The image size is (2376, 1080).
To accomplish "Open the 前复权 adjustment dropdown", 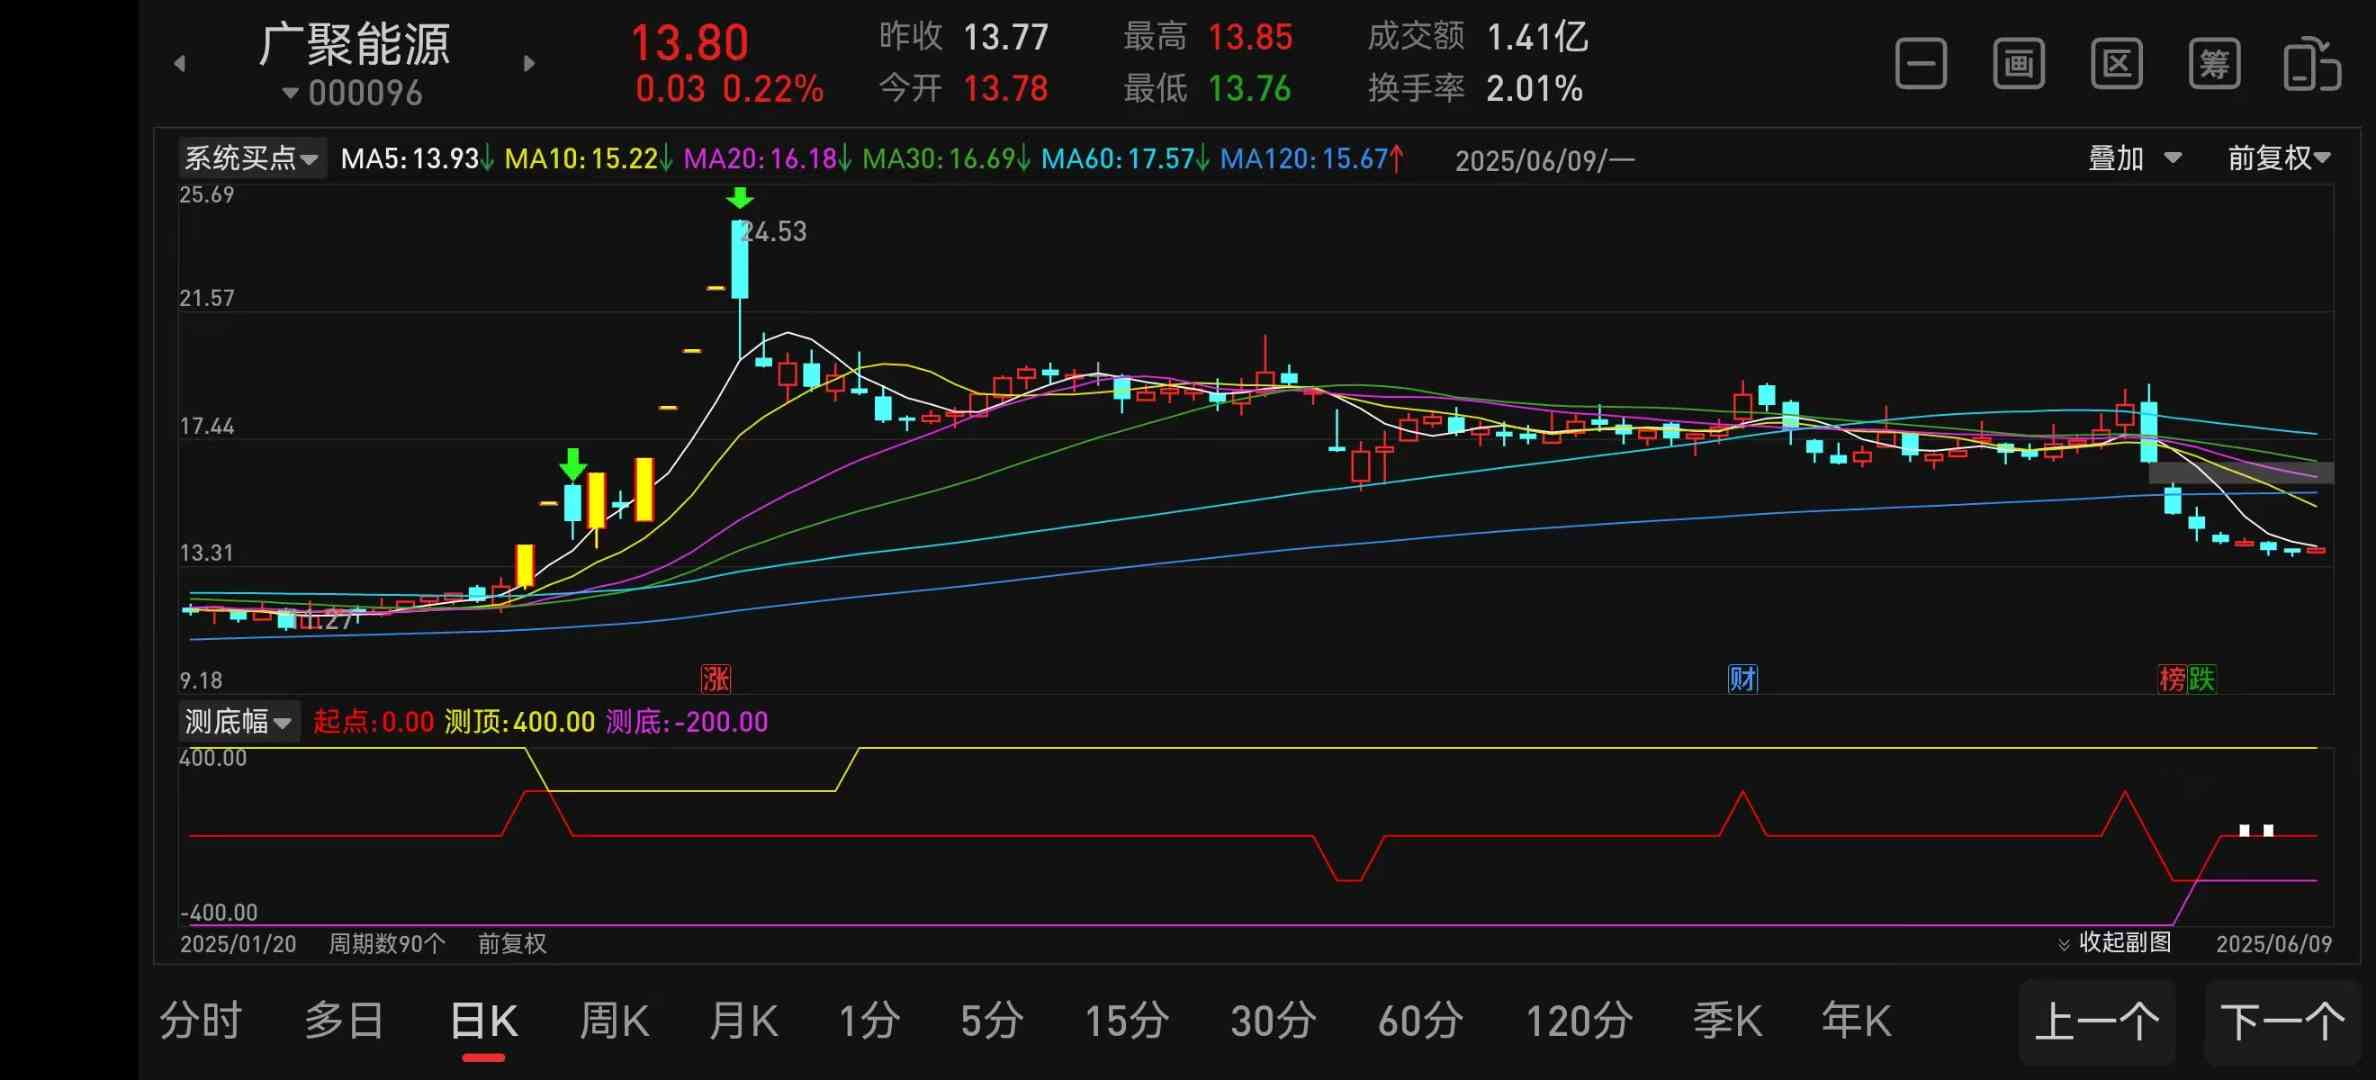I will (x=2279, y=158).
